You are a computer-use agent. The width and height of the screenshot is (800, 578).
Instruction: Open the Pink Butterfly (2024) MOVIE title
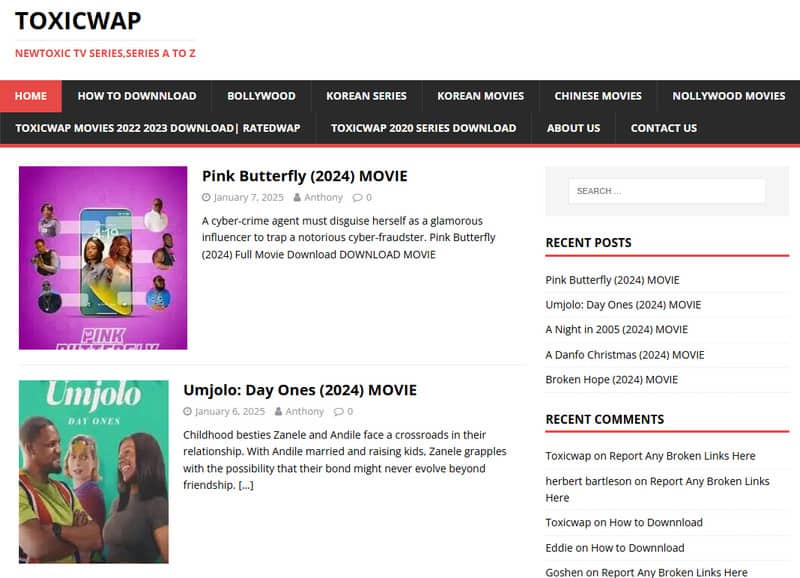(305, 176)
